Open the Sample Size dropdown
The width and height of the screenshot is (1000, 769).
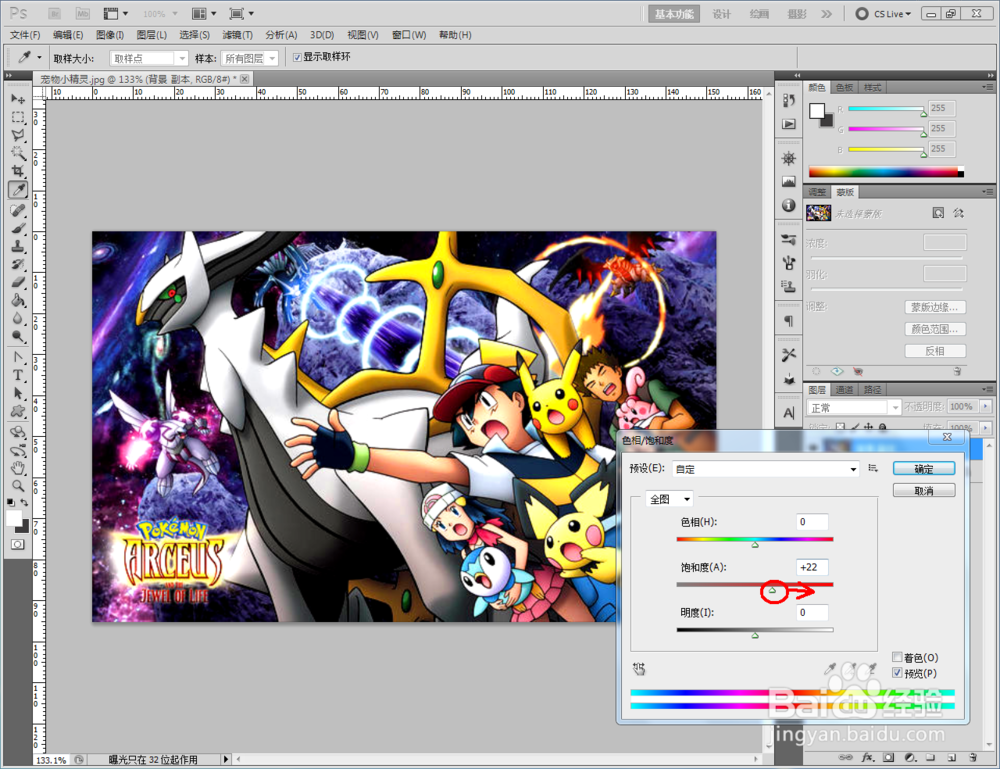(149, 58)
